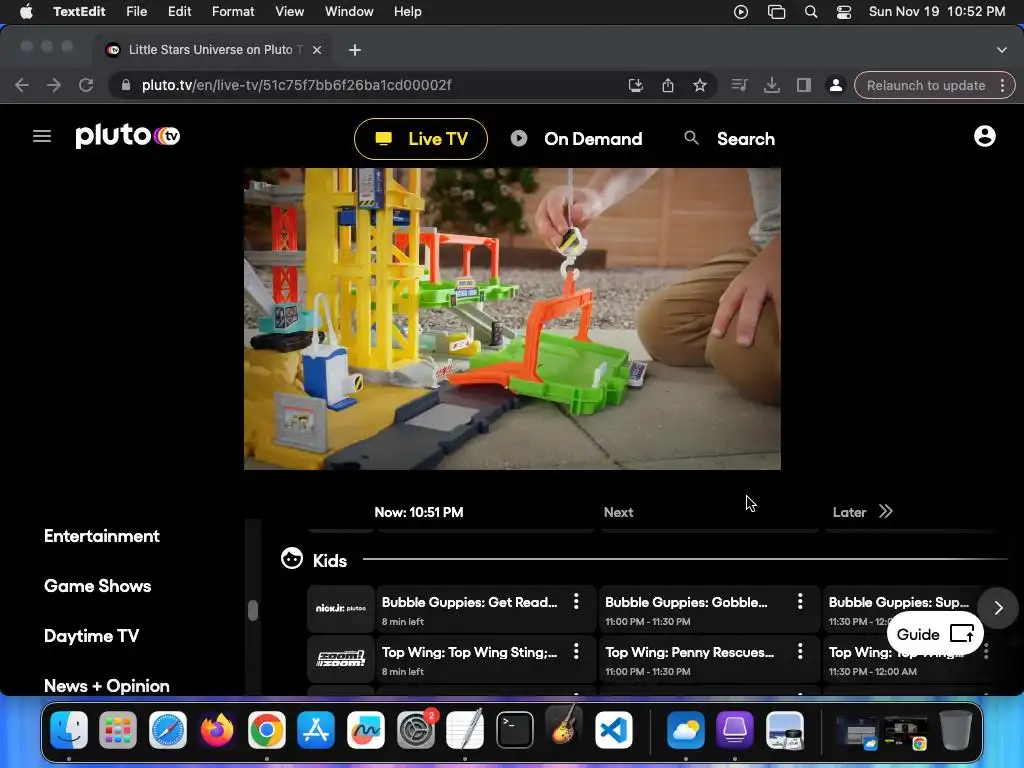The width and height of the screenshot is (1024, 768).
Task: Bookmark this page with the star icon
Action: 699,85
